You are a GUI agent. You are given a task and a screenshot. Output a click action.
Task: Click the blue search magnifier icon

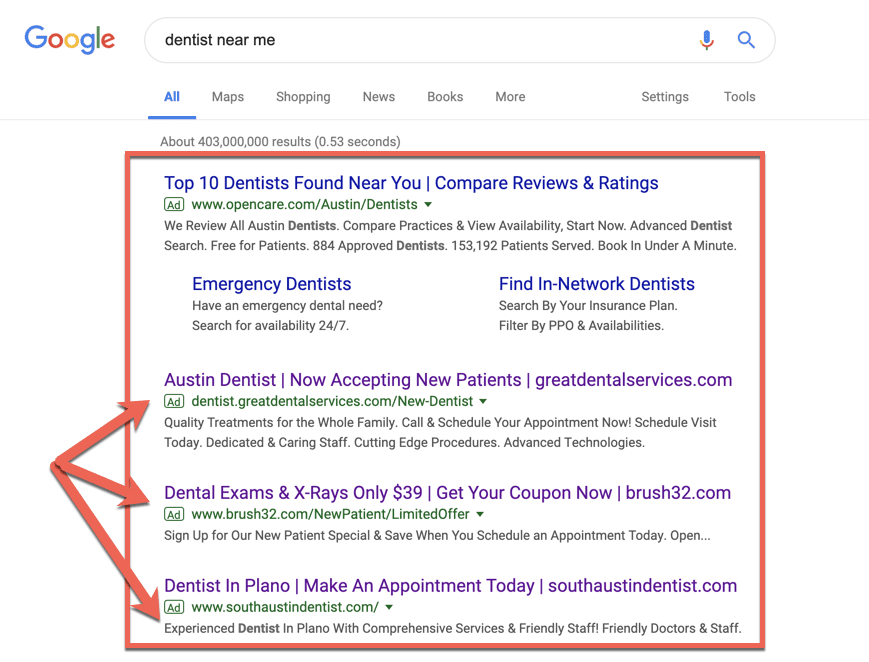(746, 40)
